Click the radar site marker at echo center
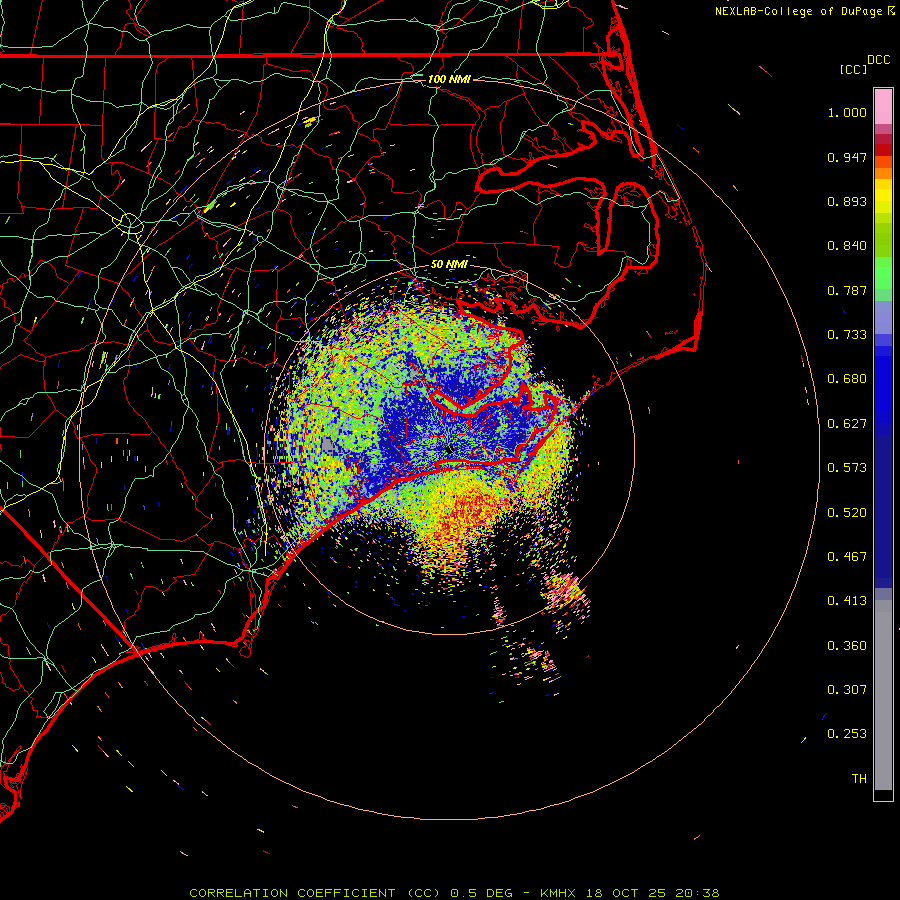 tap(449, 449)
